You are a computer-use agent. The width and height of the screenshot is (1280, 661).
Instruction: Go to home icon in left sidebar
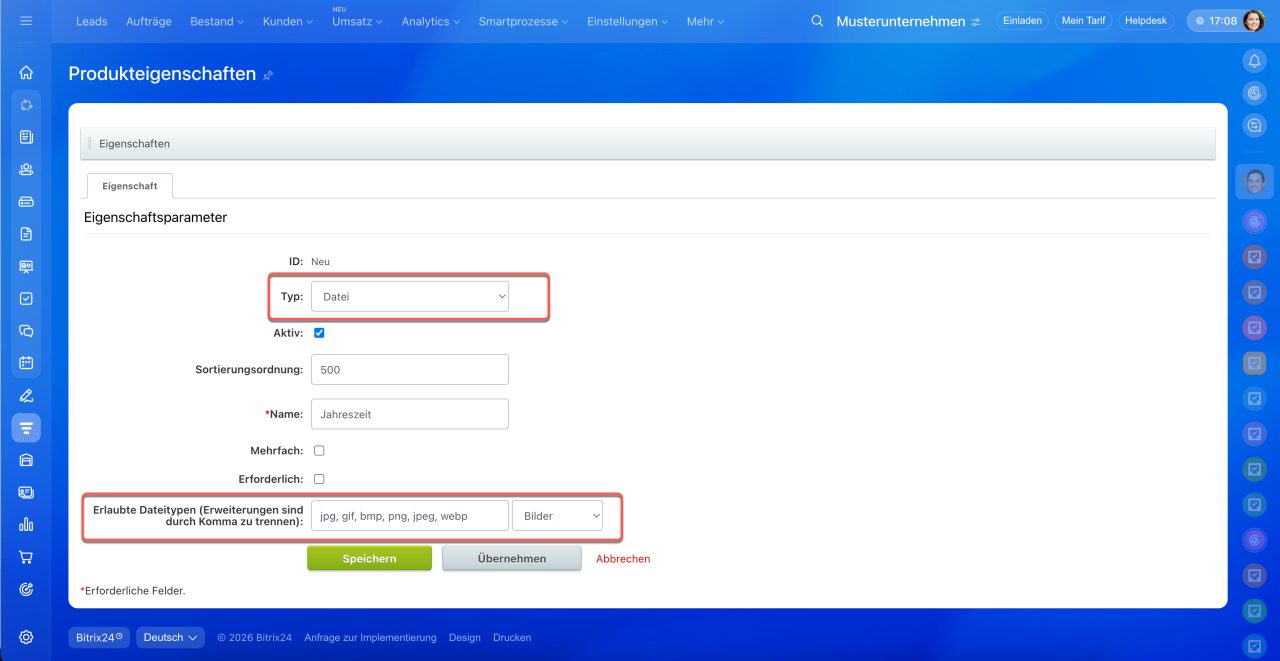26,72
